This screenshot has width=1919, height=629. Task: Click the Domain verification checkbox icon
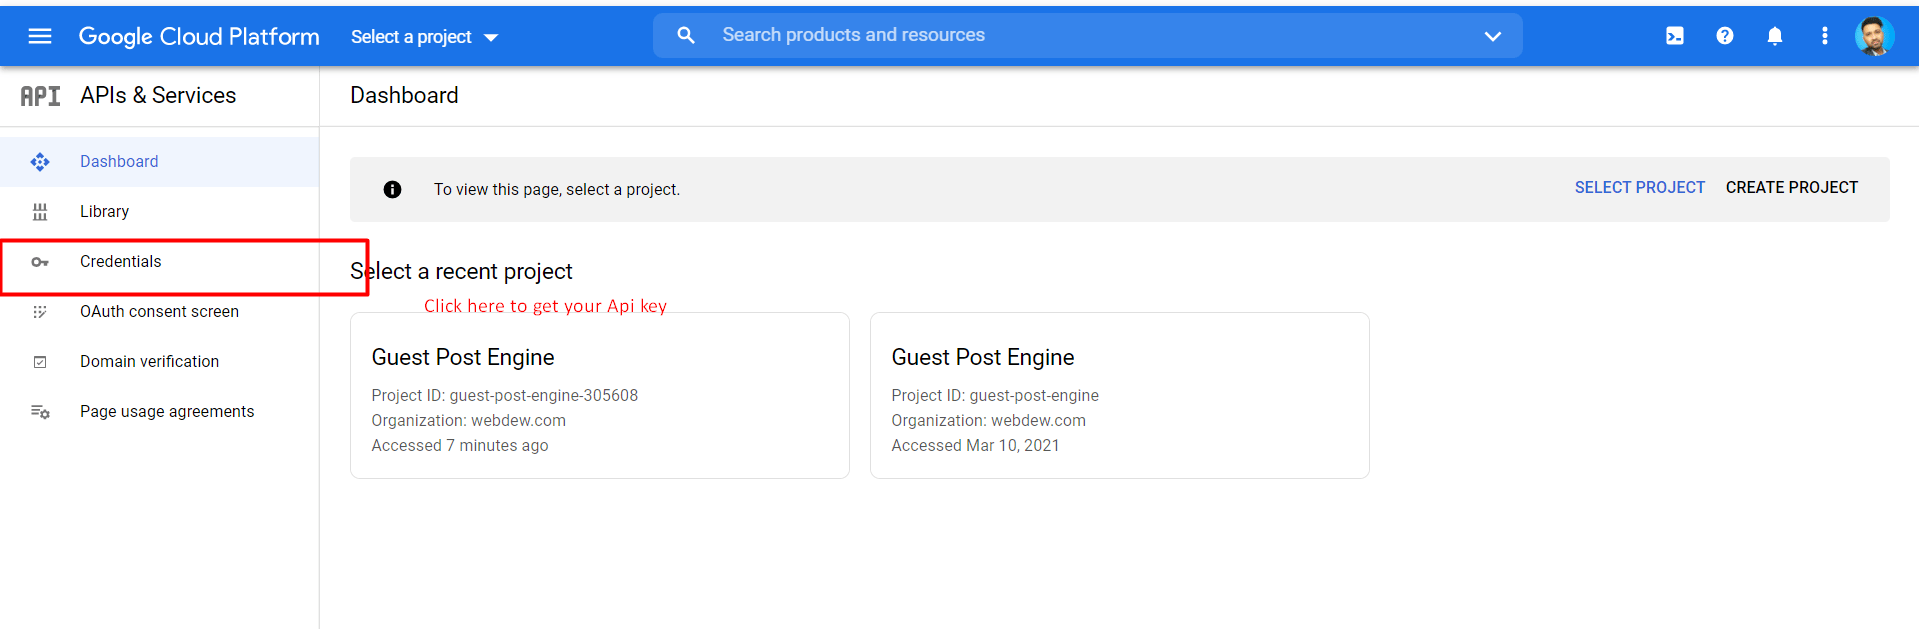(x=40, y=362)
